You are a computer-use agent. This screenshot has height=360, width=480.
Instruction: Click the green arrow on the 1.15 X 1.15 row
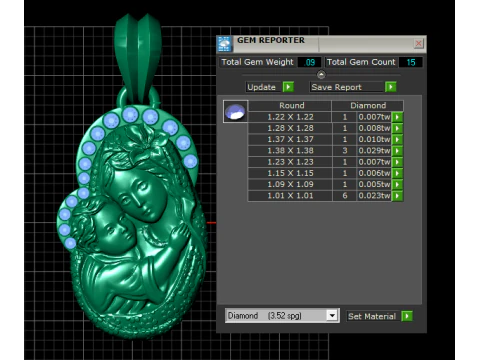397,173
